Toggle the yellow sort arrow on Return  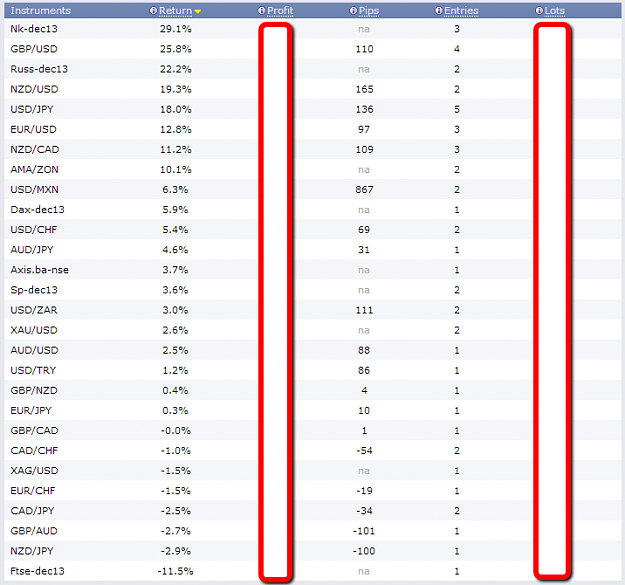[x=197, y=12]
